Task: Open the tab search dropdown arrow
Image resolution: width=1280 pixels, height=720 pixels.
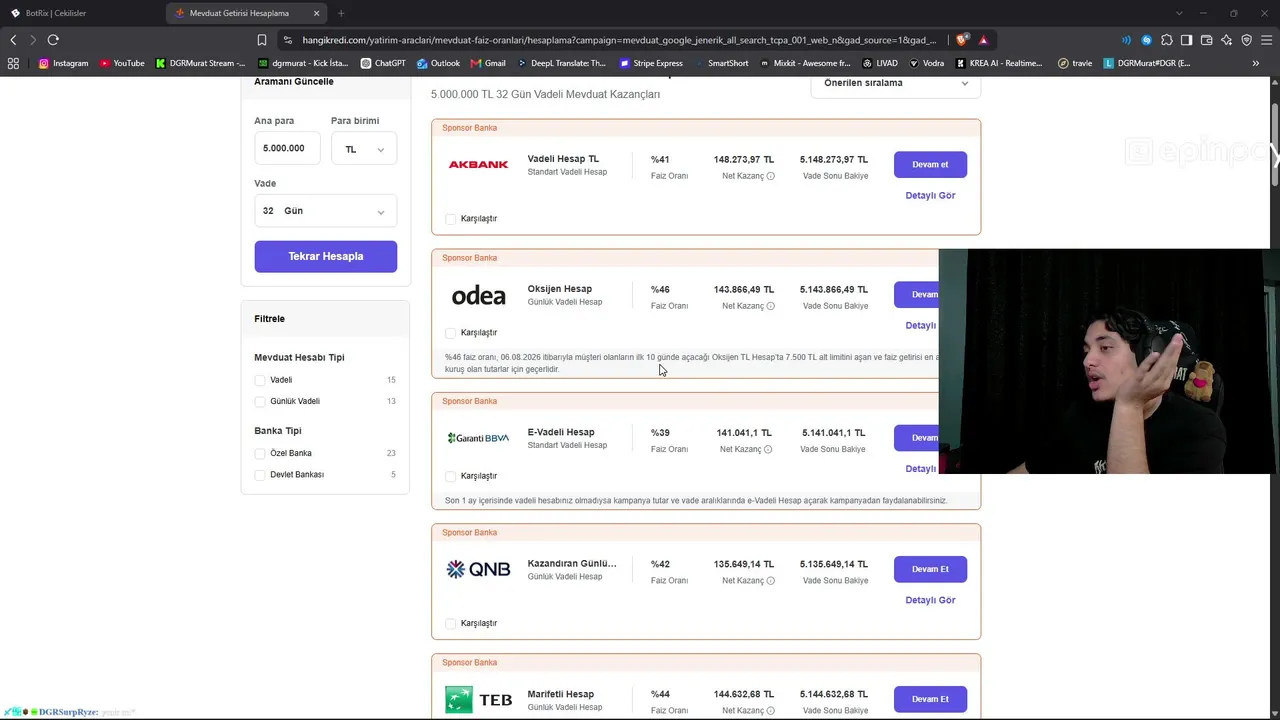Action: [x=1179, y=13]
